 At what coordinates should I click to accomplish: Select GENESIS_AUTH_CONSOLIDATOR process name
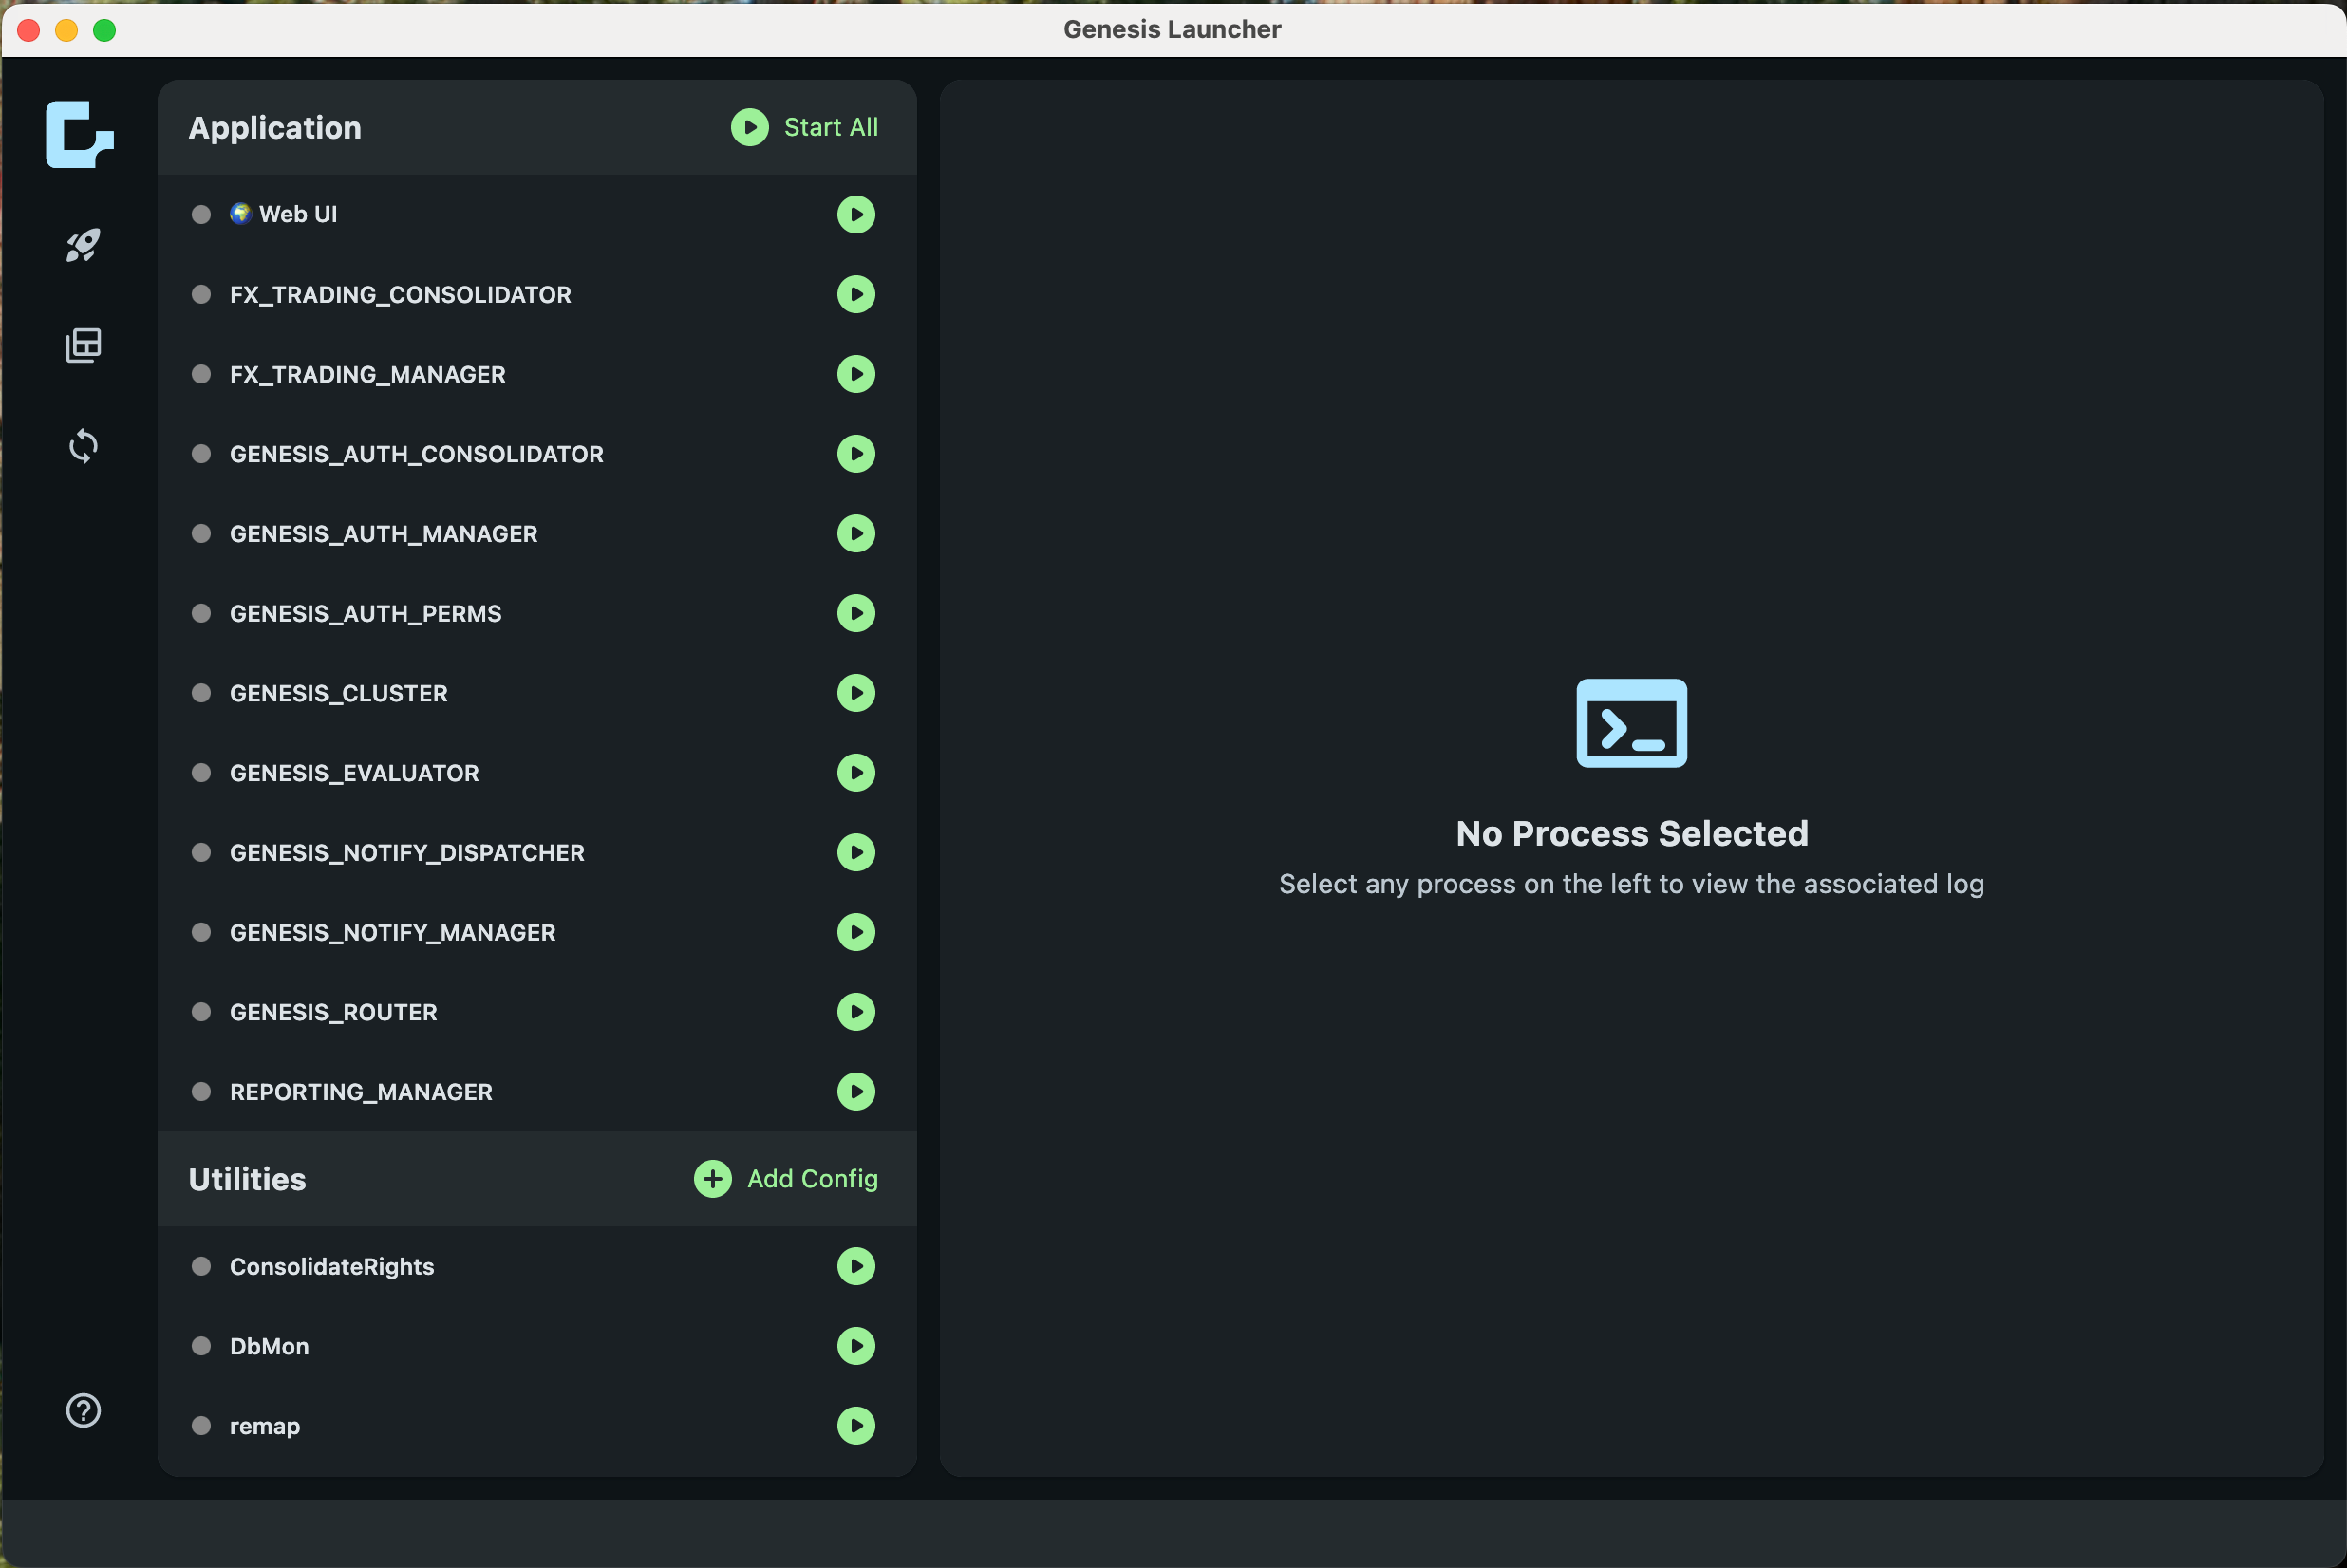417,454
